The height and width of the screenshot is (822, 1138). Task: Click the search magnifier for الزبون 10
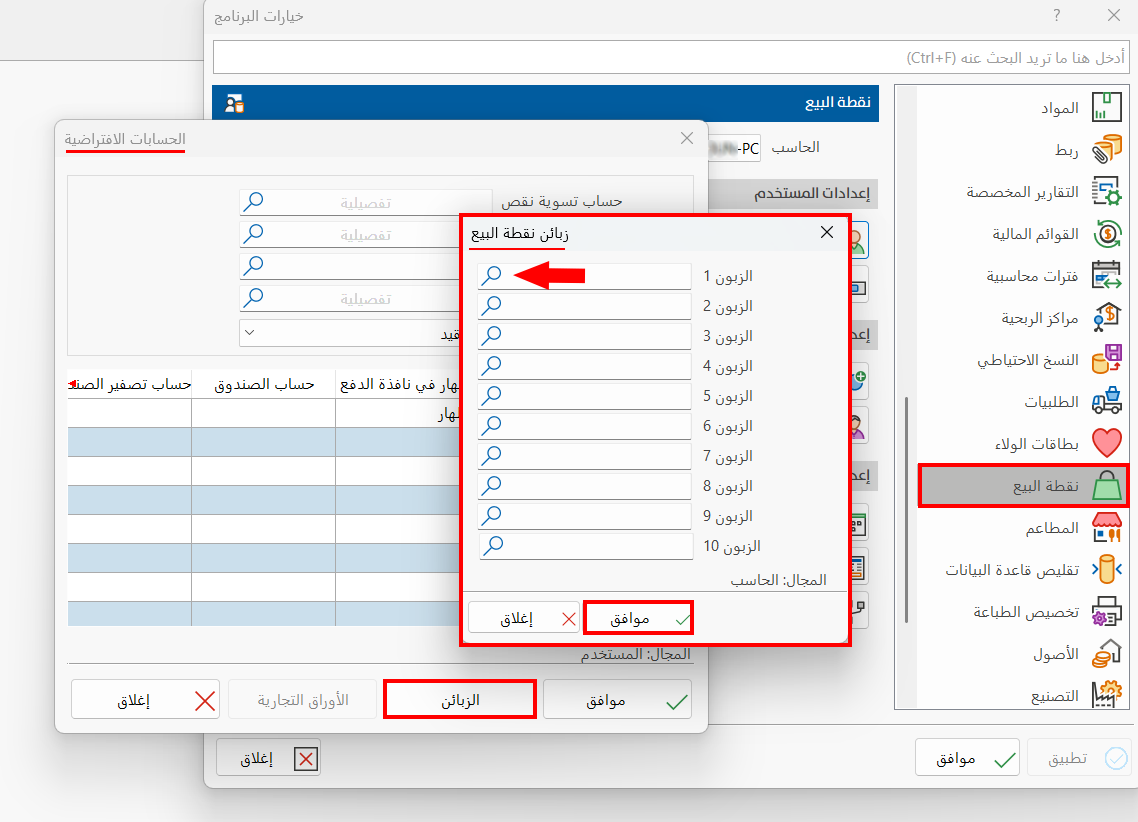click(492, 546)
